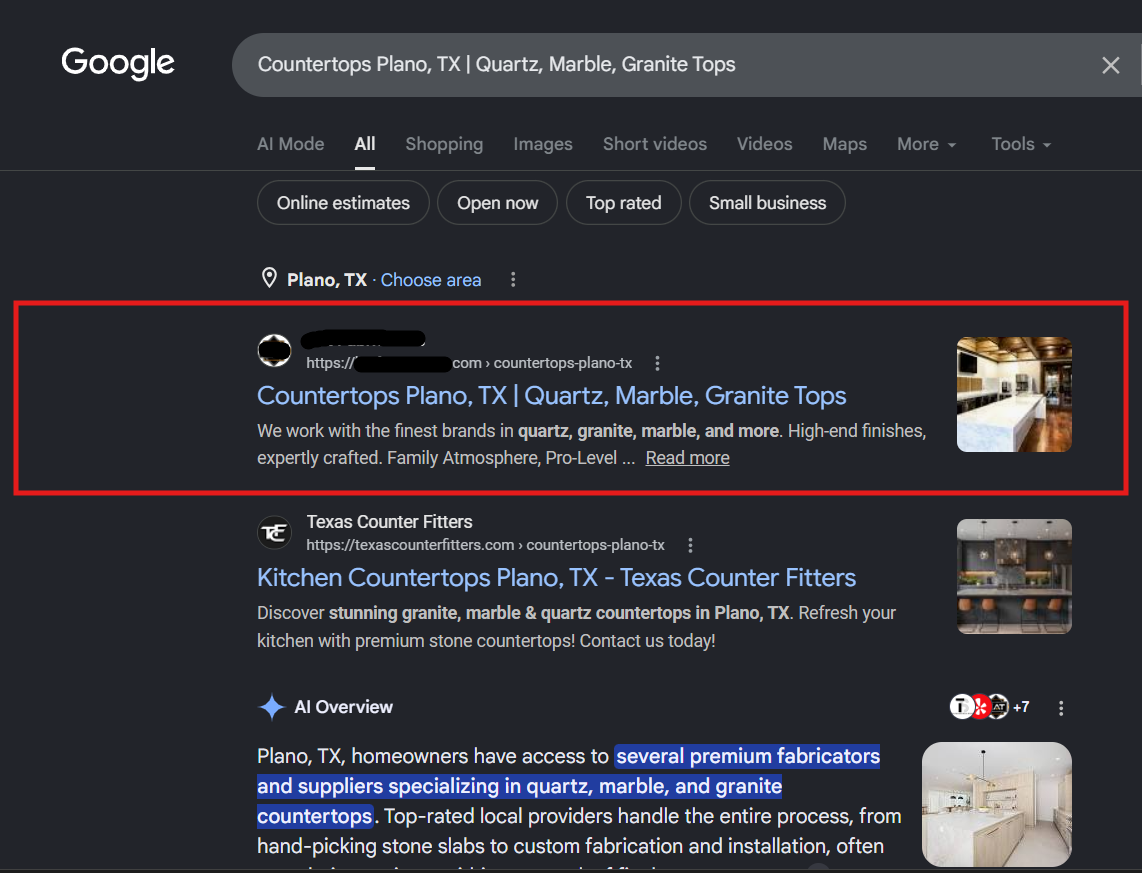
Task: Open the Images tab
Action: (543, 144)
